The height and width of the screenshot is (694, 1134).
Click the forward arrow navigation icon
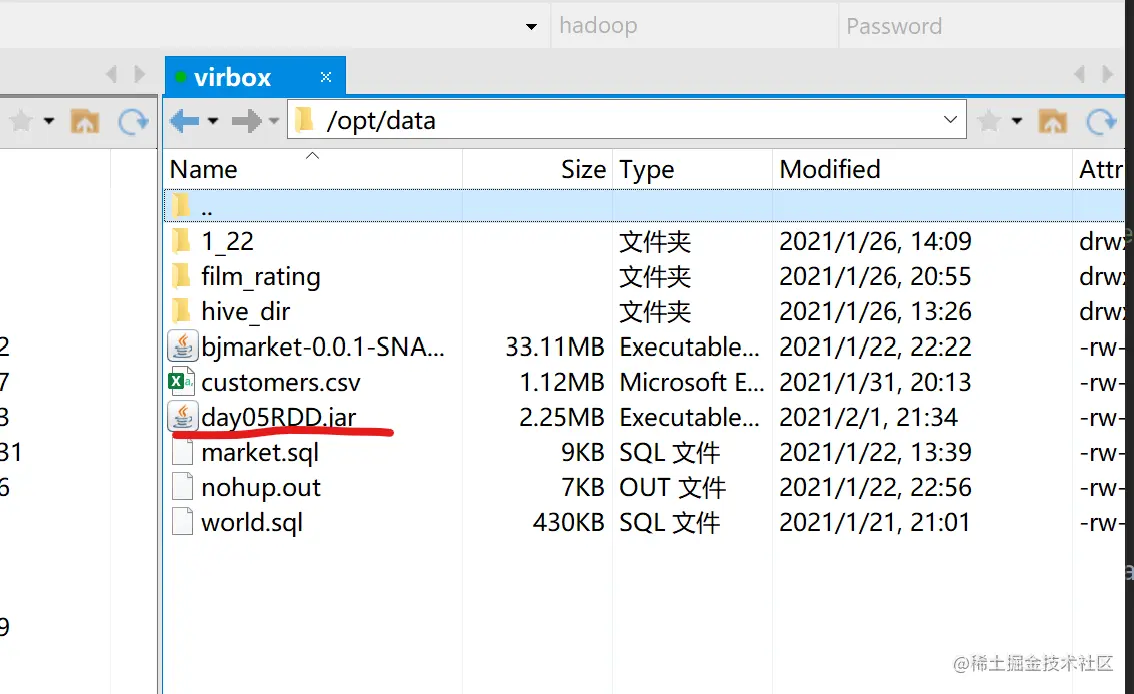click(246, 121)
